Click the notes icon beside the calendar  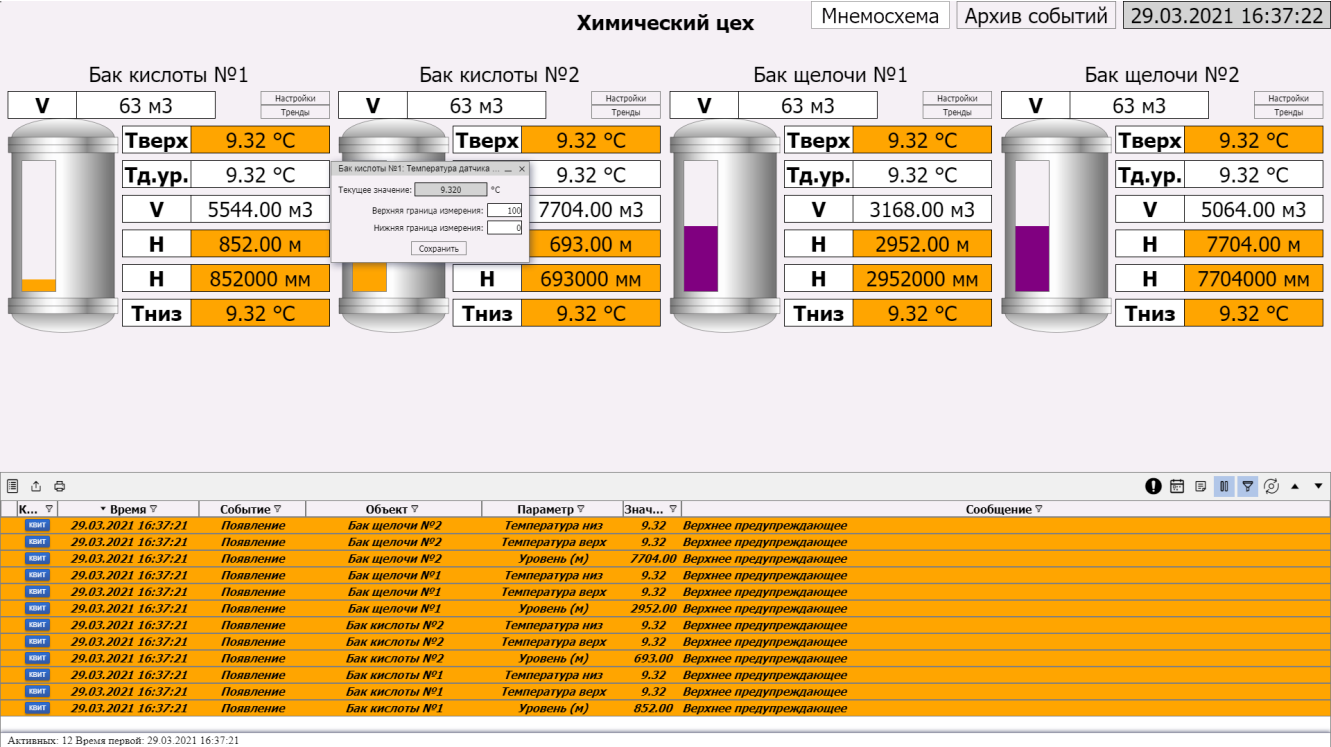(1201, 486)
